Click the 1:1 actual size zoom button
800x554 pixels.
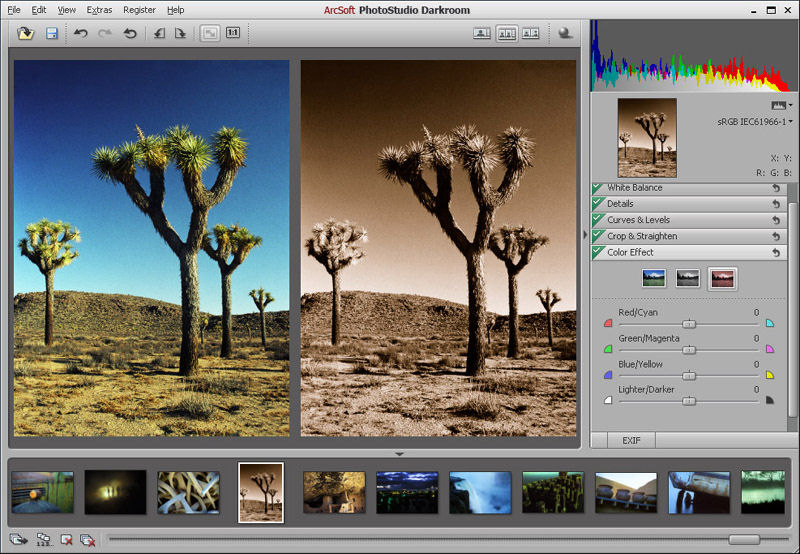232,33
